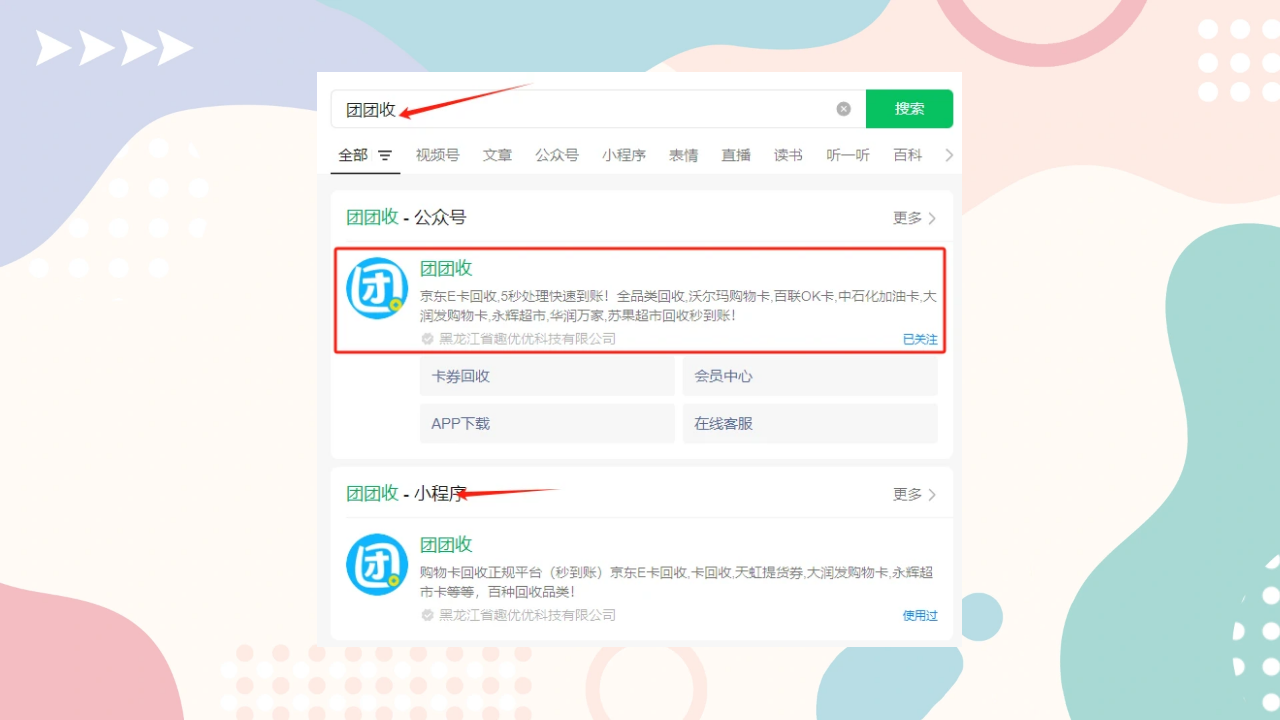Click the 公众号 publisher 黑龙江省趣优优科技有限公司

tap(528, 339)
